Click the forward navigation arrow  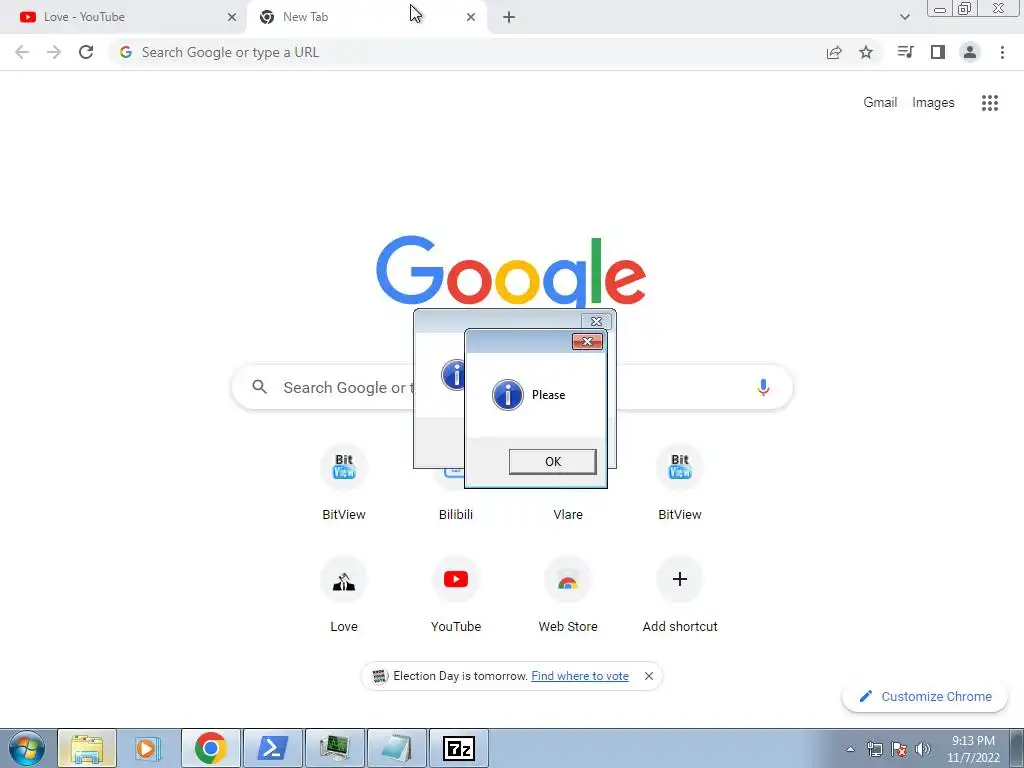coord(54,52)
